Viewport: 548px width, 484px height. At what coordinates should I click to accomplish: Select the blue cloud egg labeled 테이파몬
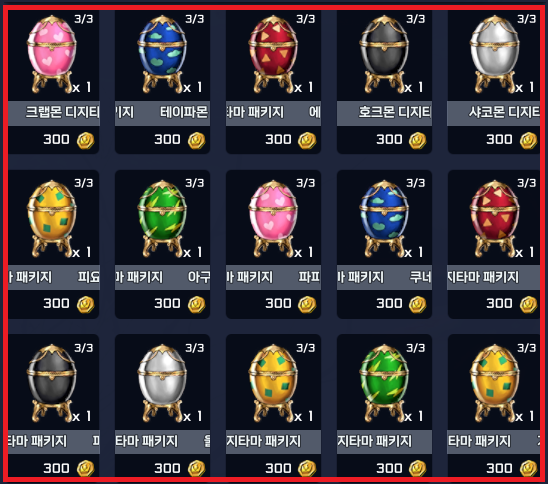tap(162, 54)
